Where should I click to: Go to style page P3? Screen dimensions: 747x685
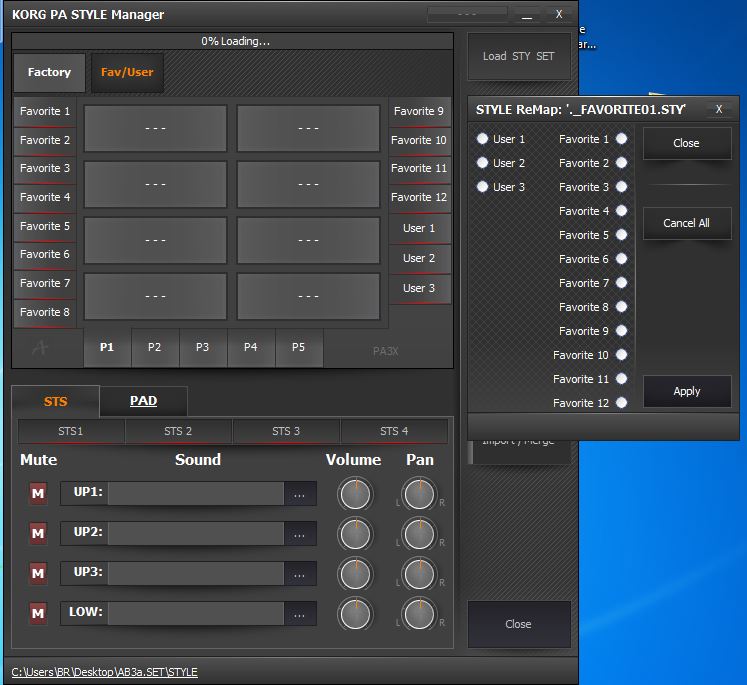203,347
